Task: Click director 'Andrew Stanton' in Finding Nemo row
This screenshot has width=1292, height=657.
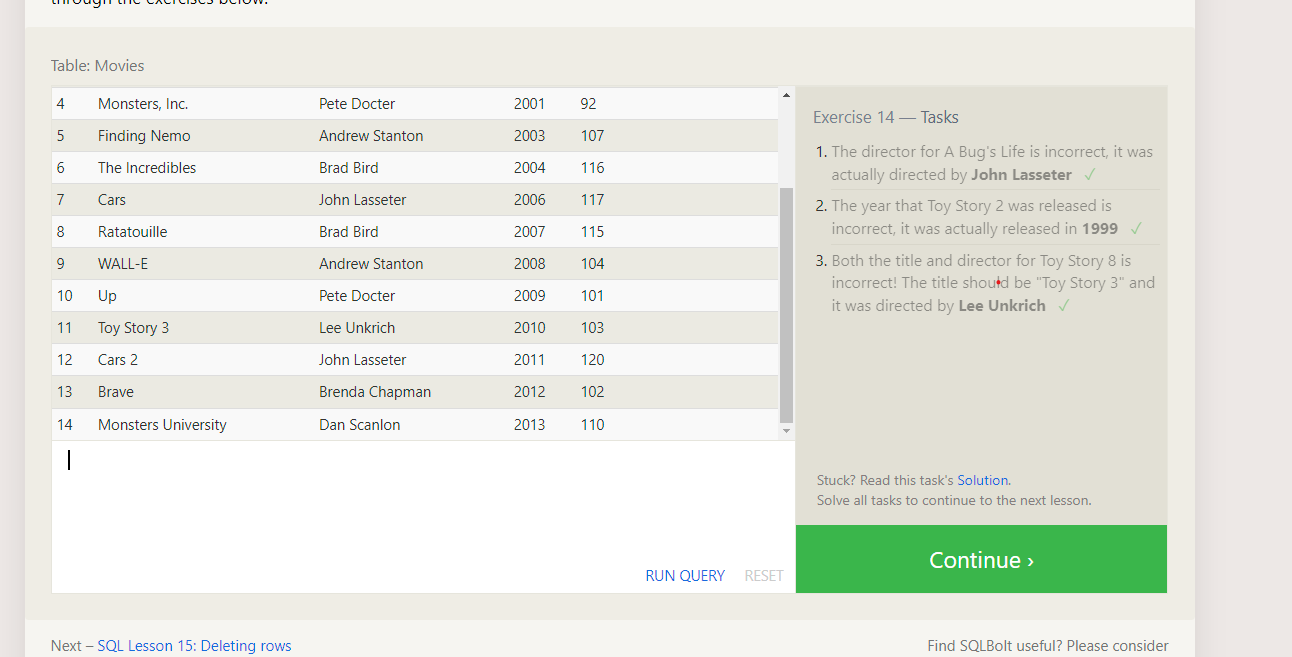Action: click(371, 136)
